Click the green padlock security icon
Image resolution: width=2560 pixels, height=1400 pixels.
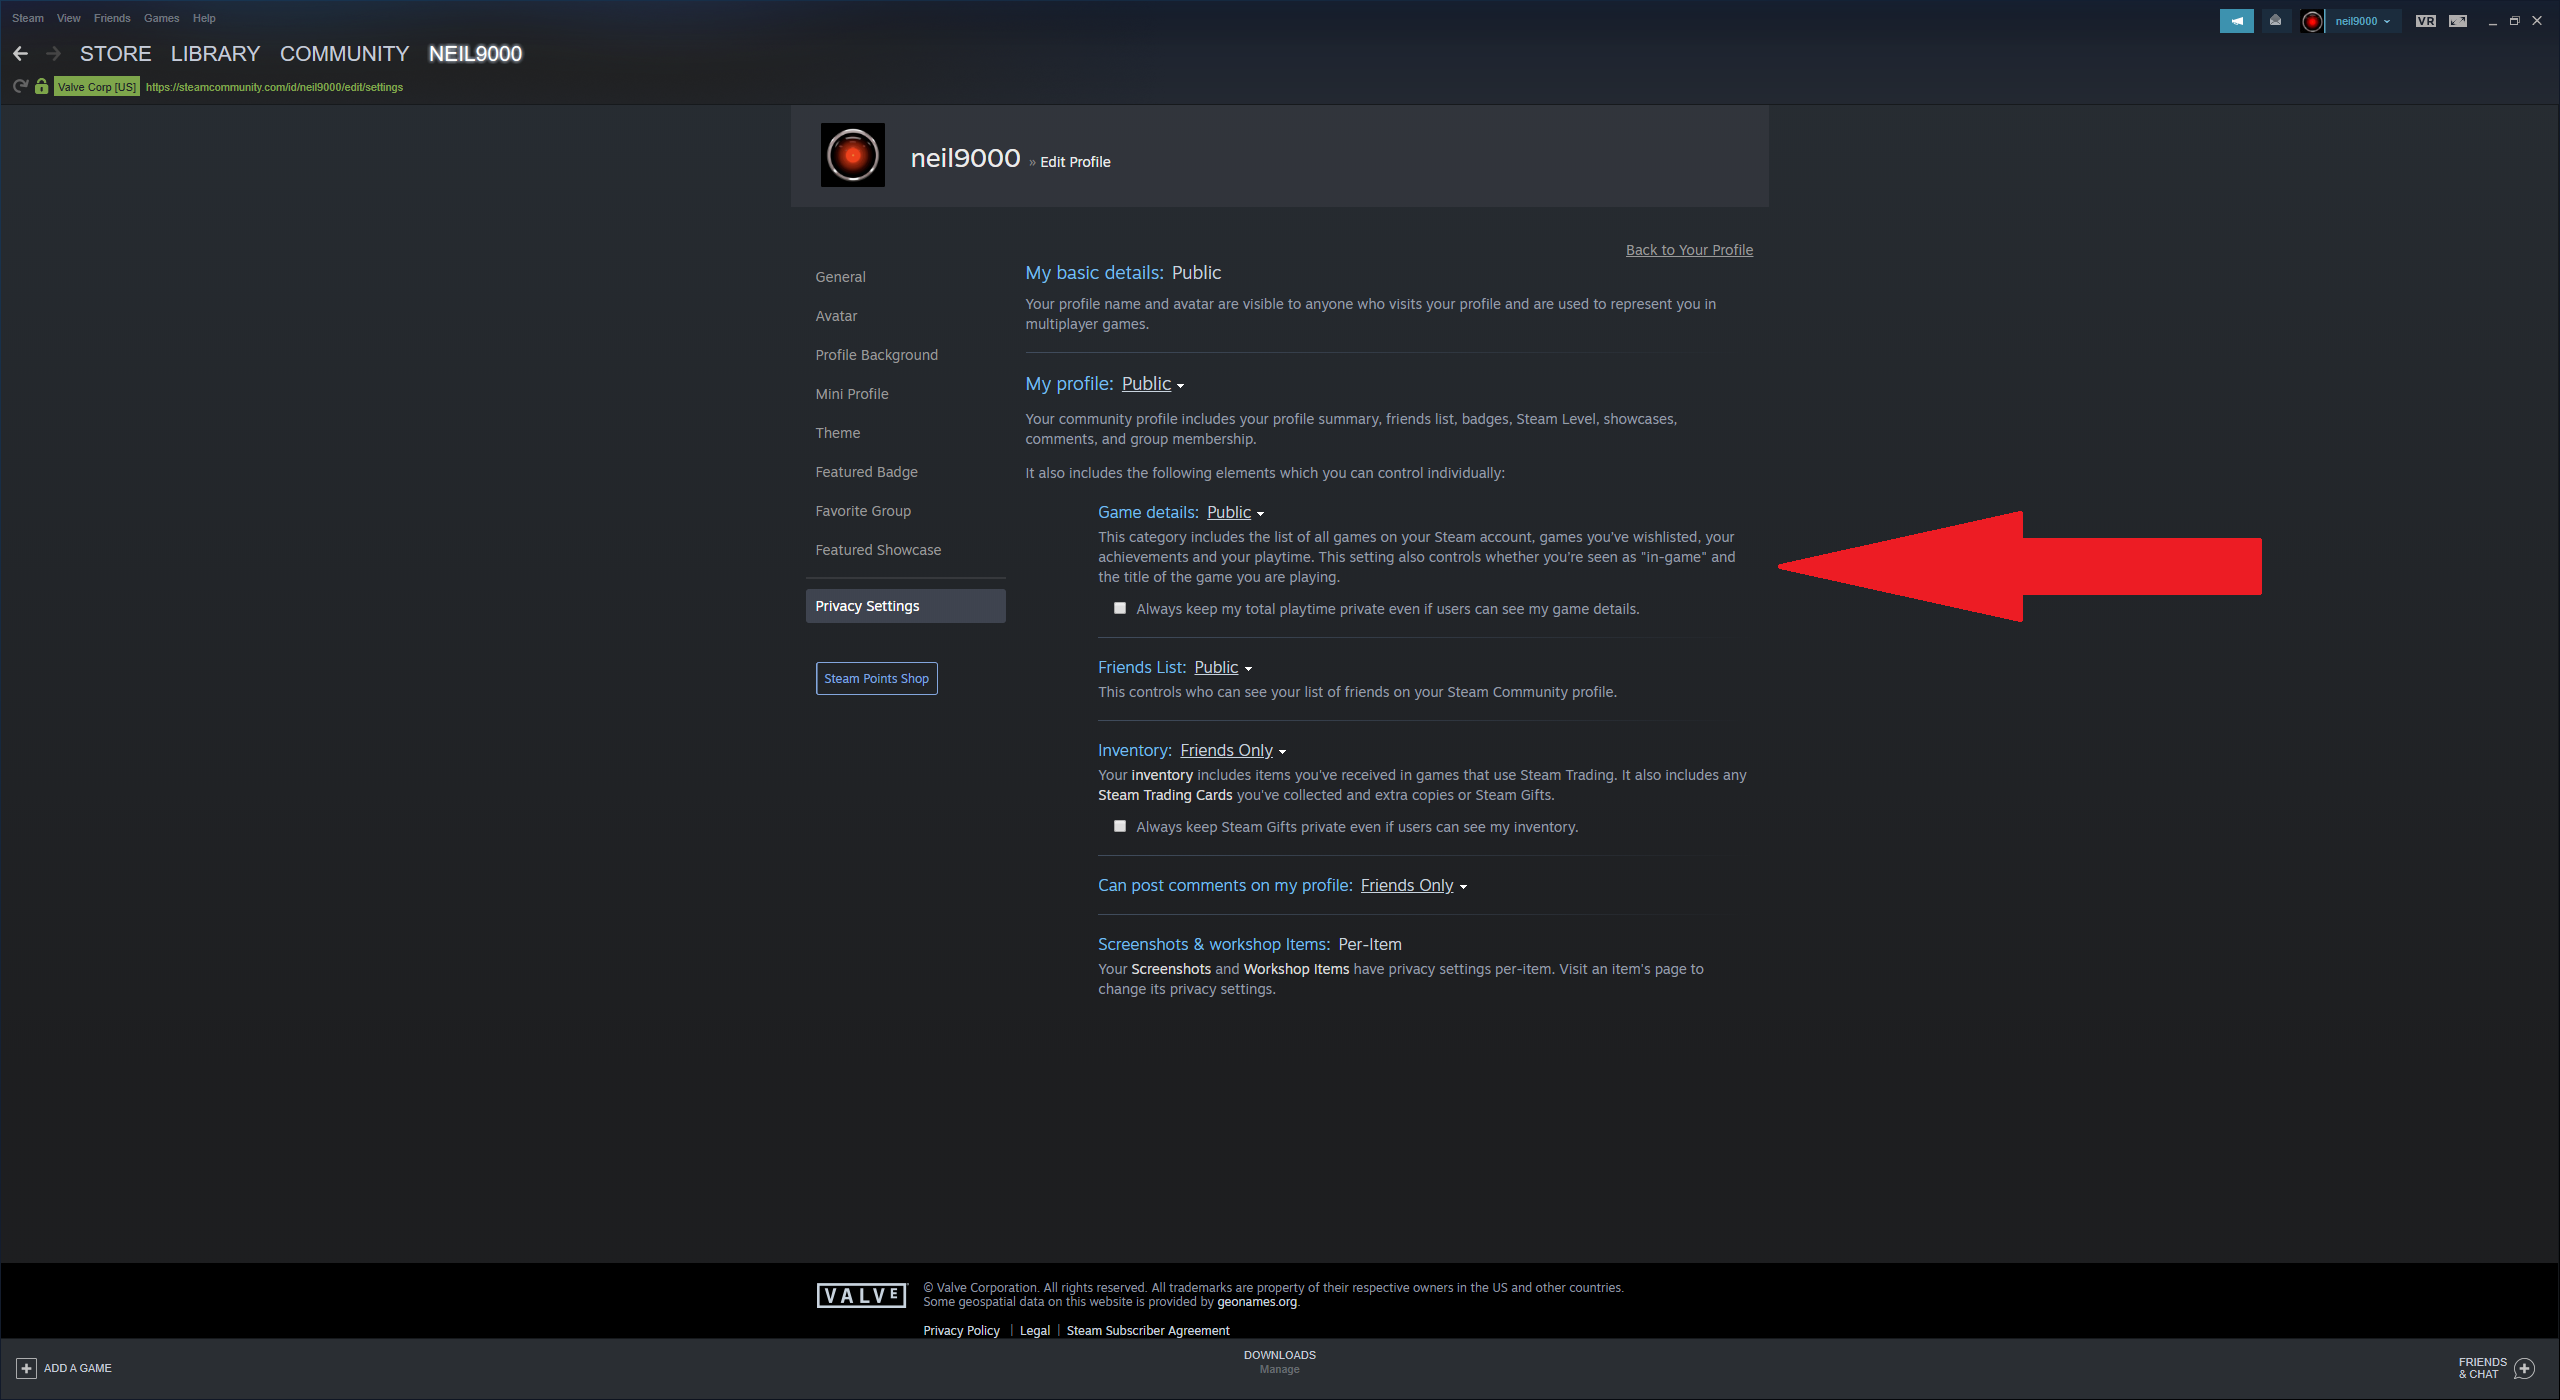pos(41,87)
